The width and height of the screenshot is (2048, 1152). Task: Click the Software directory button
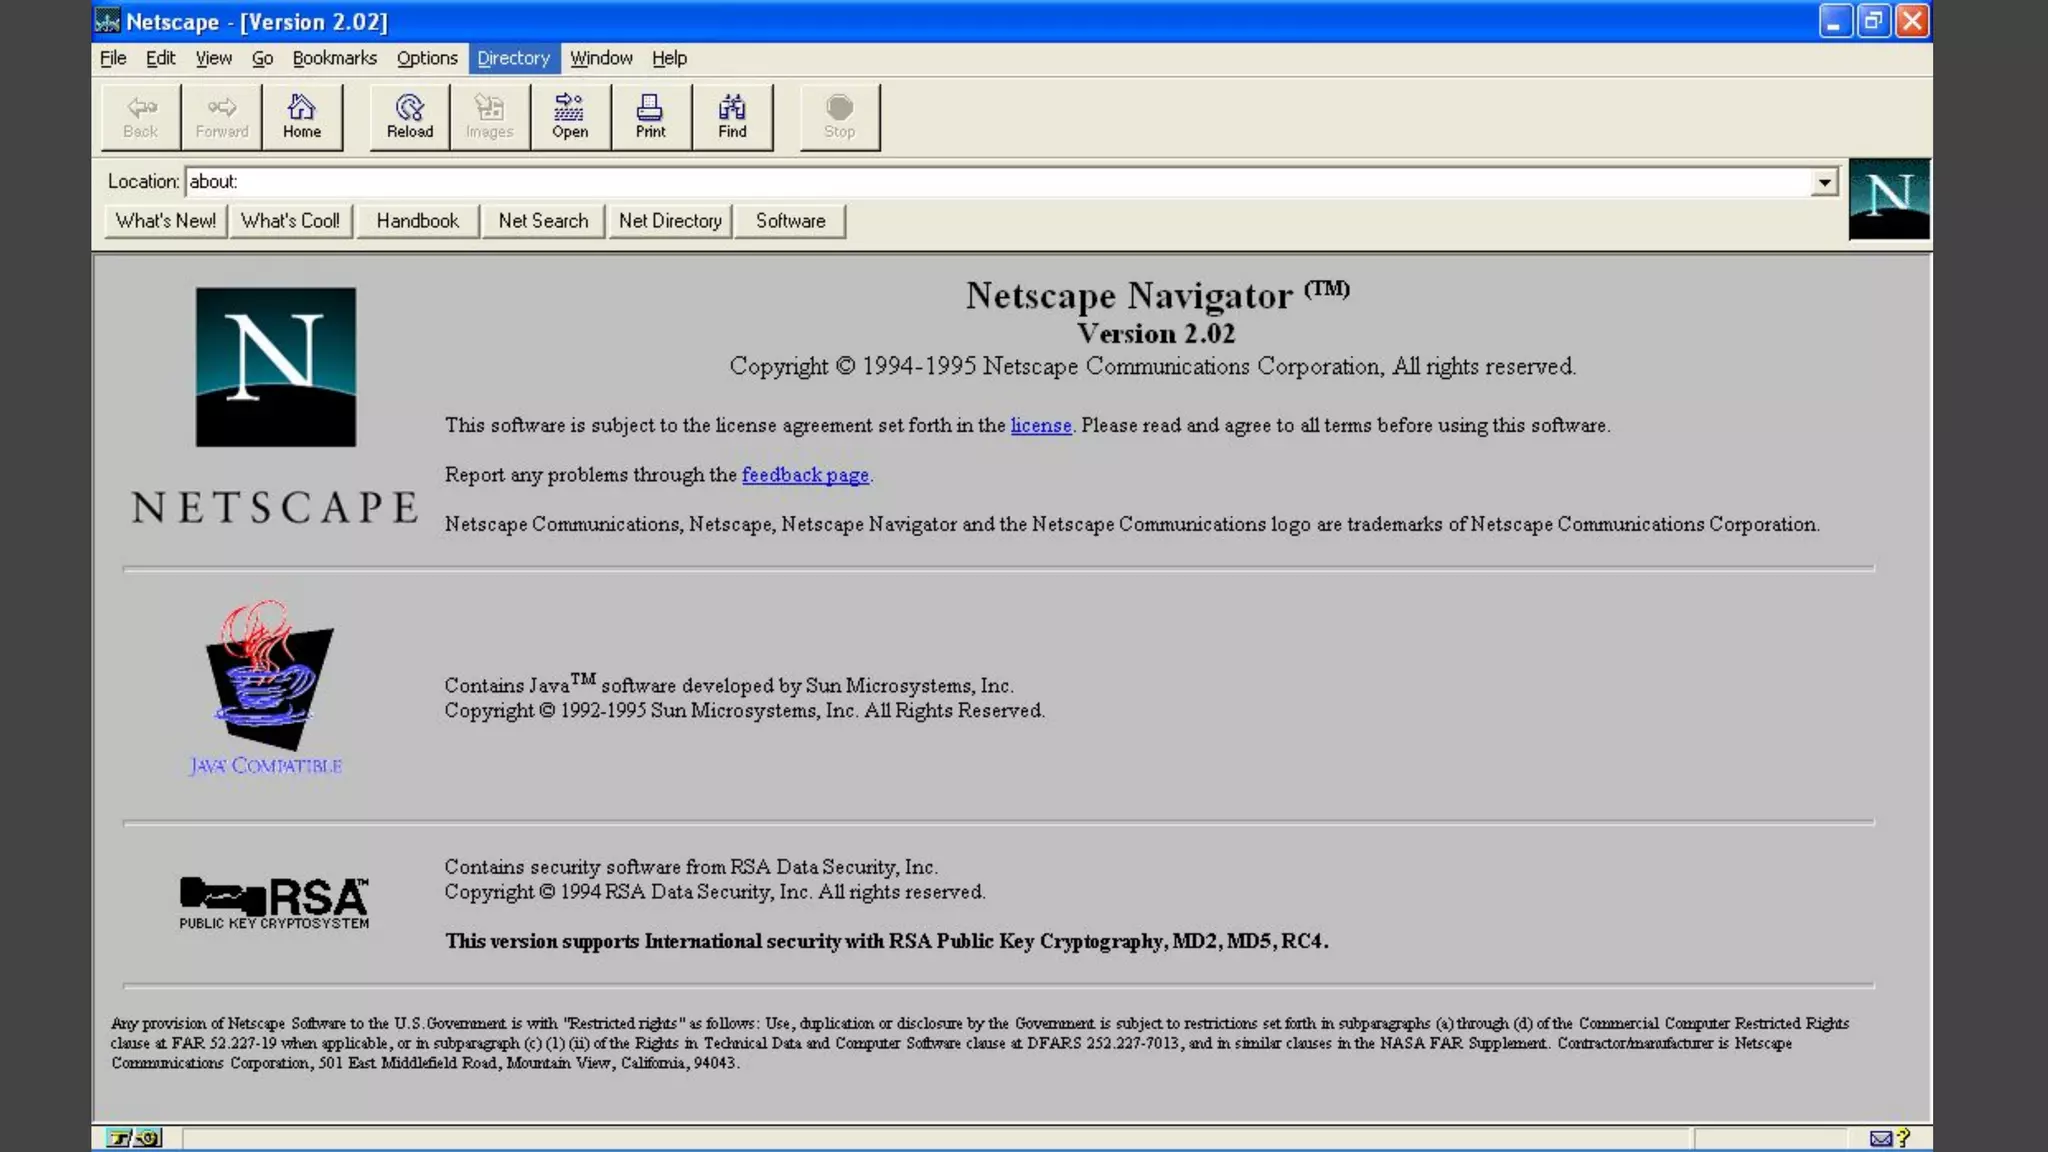click(790, 221)
